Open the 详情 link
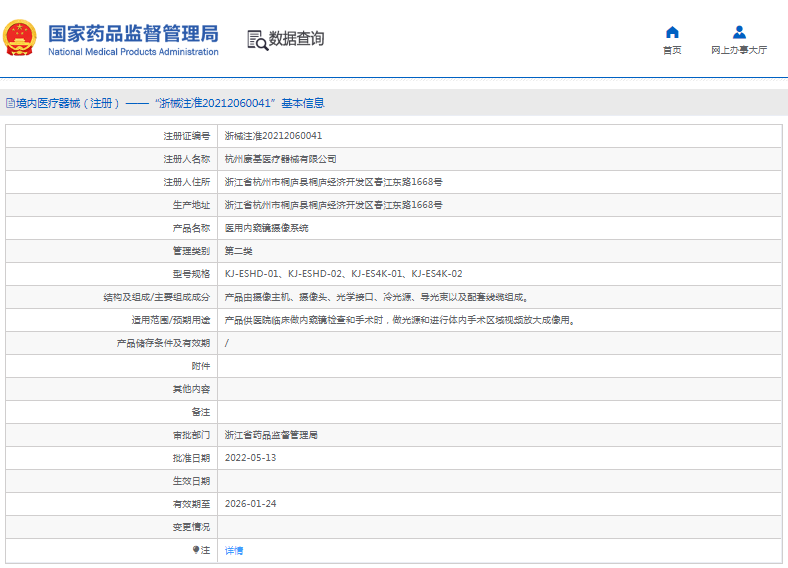The width and height of the screenshot is (788, 568). click(233, 550)
